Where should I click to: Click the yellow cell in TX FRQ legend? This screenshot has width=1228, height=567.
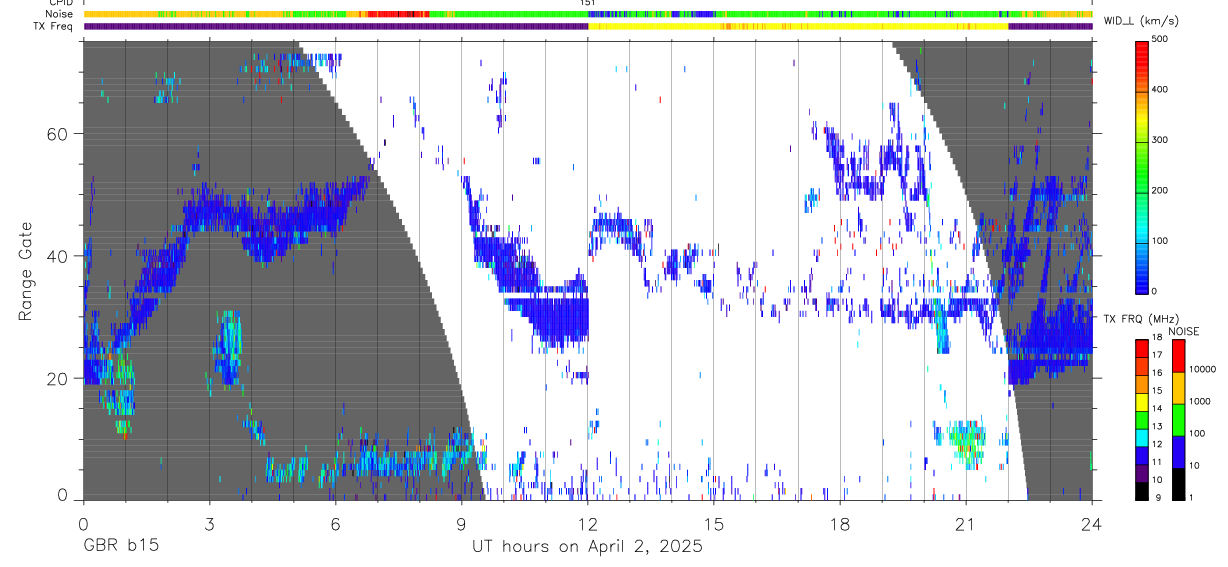1141,400
